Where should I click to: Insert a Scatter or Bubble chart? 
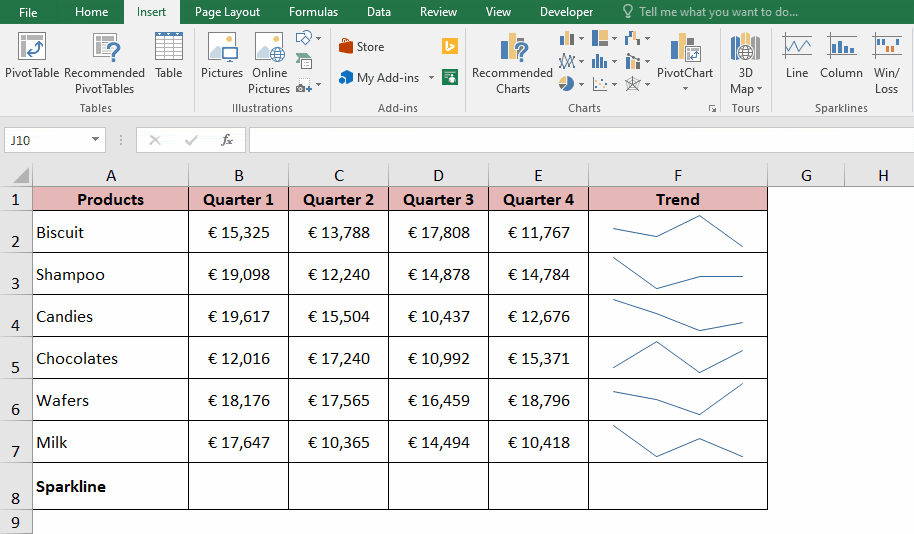(604, 84)
